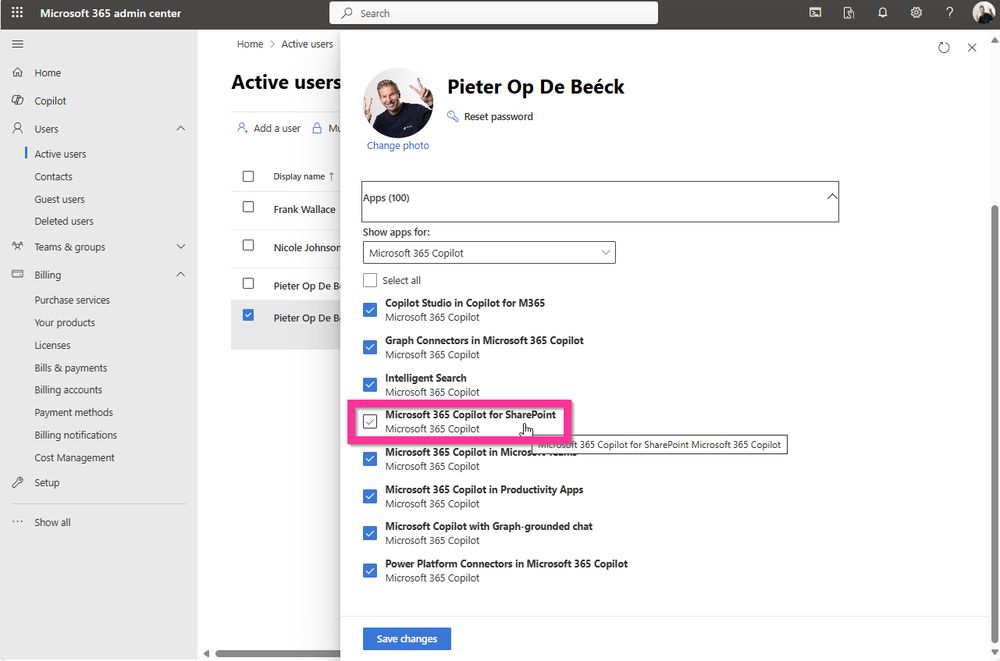Click the Copilot icon in sidebar
The width and height of the screenshot is (1000, 661).
tap(18, 101)
